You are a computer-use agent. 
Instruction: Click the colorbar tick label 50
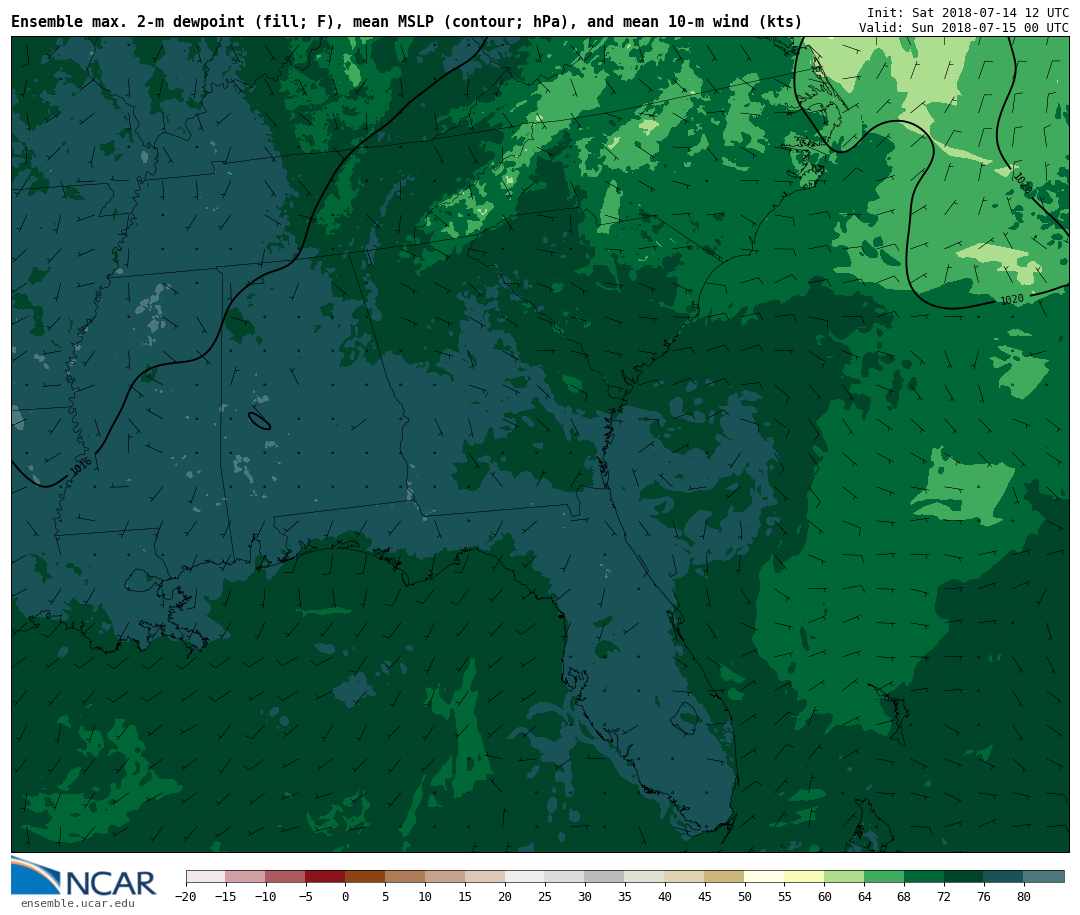tap(745, 896)
